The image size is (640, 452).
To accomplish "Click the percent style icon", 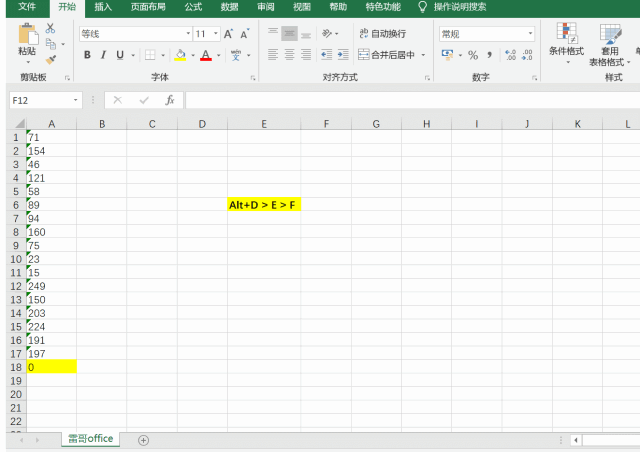I will (x=473, y=55).
